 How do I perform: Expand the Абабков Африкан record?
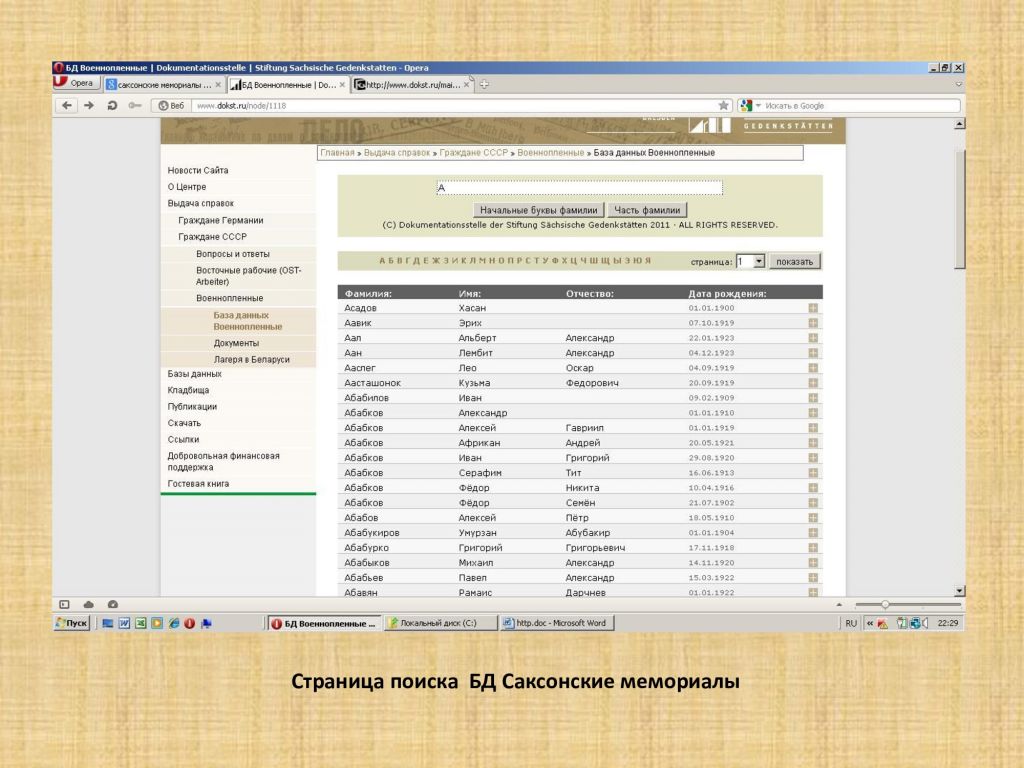pos(813,443)
